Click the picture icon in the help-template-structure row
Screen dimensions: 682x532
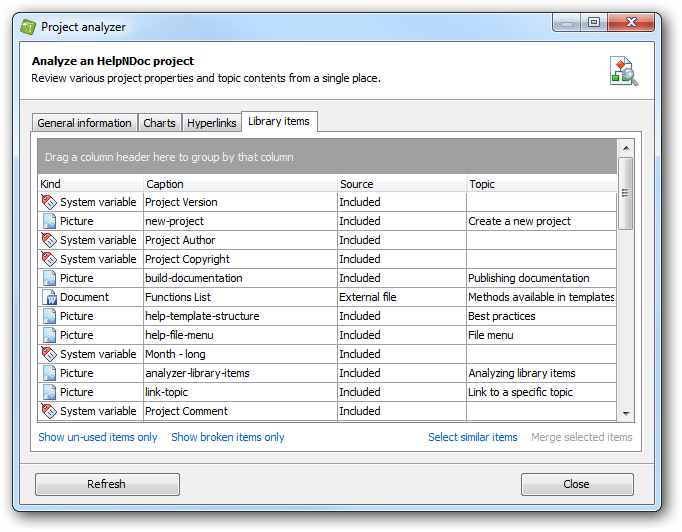(49, 316)
